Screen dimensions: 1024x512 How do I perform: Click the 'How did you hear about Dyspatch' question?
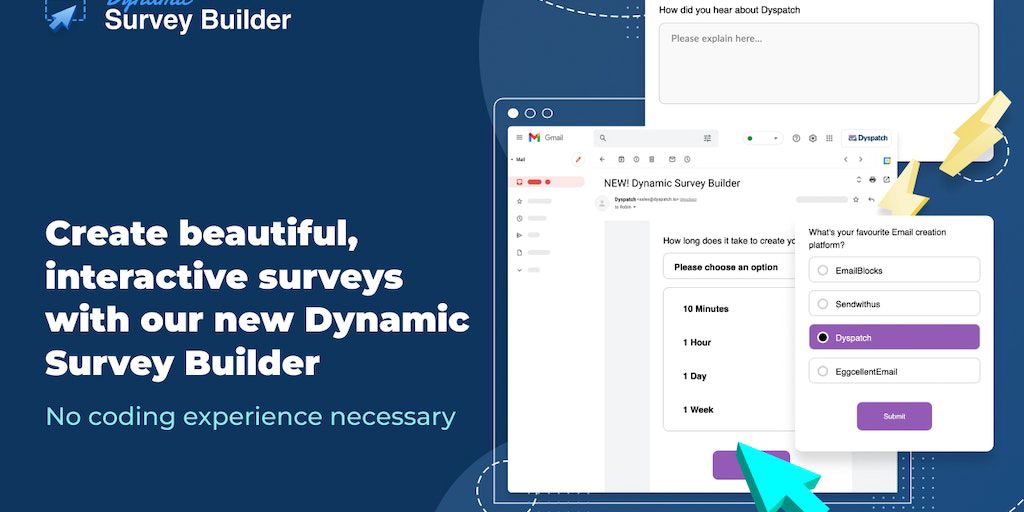click(729, 10)
